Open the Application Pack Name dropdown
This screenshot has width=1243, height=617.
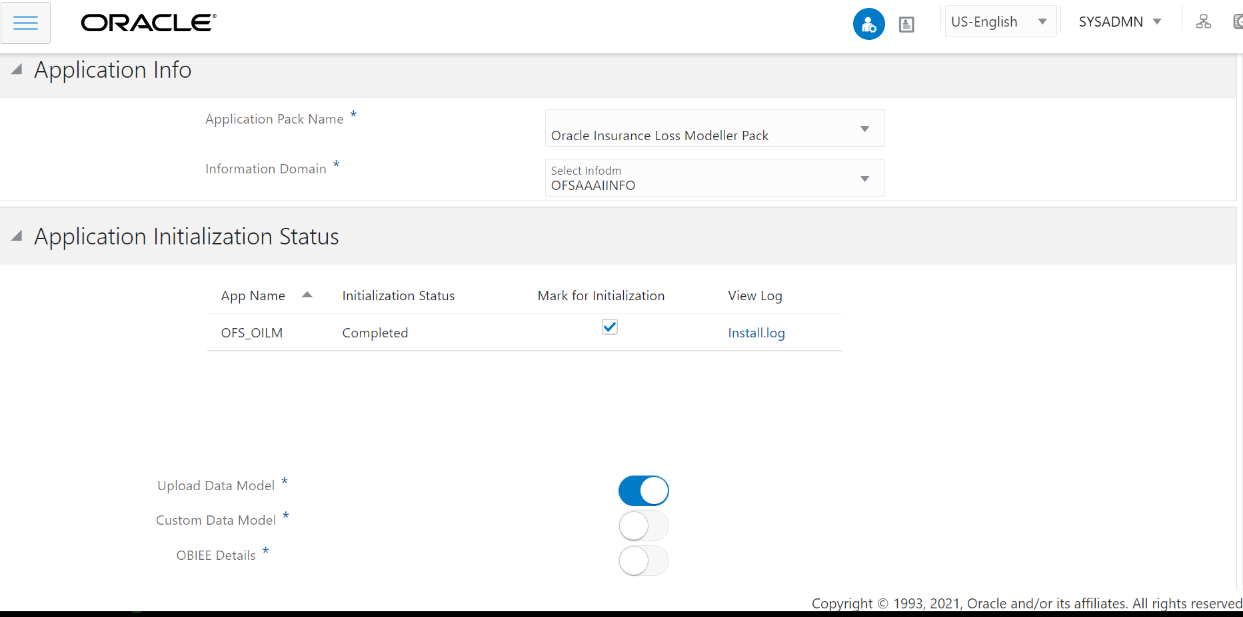tap(714, 128)
